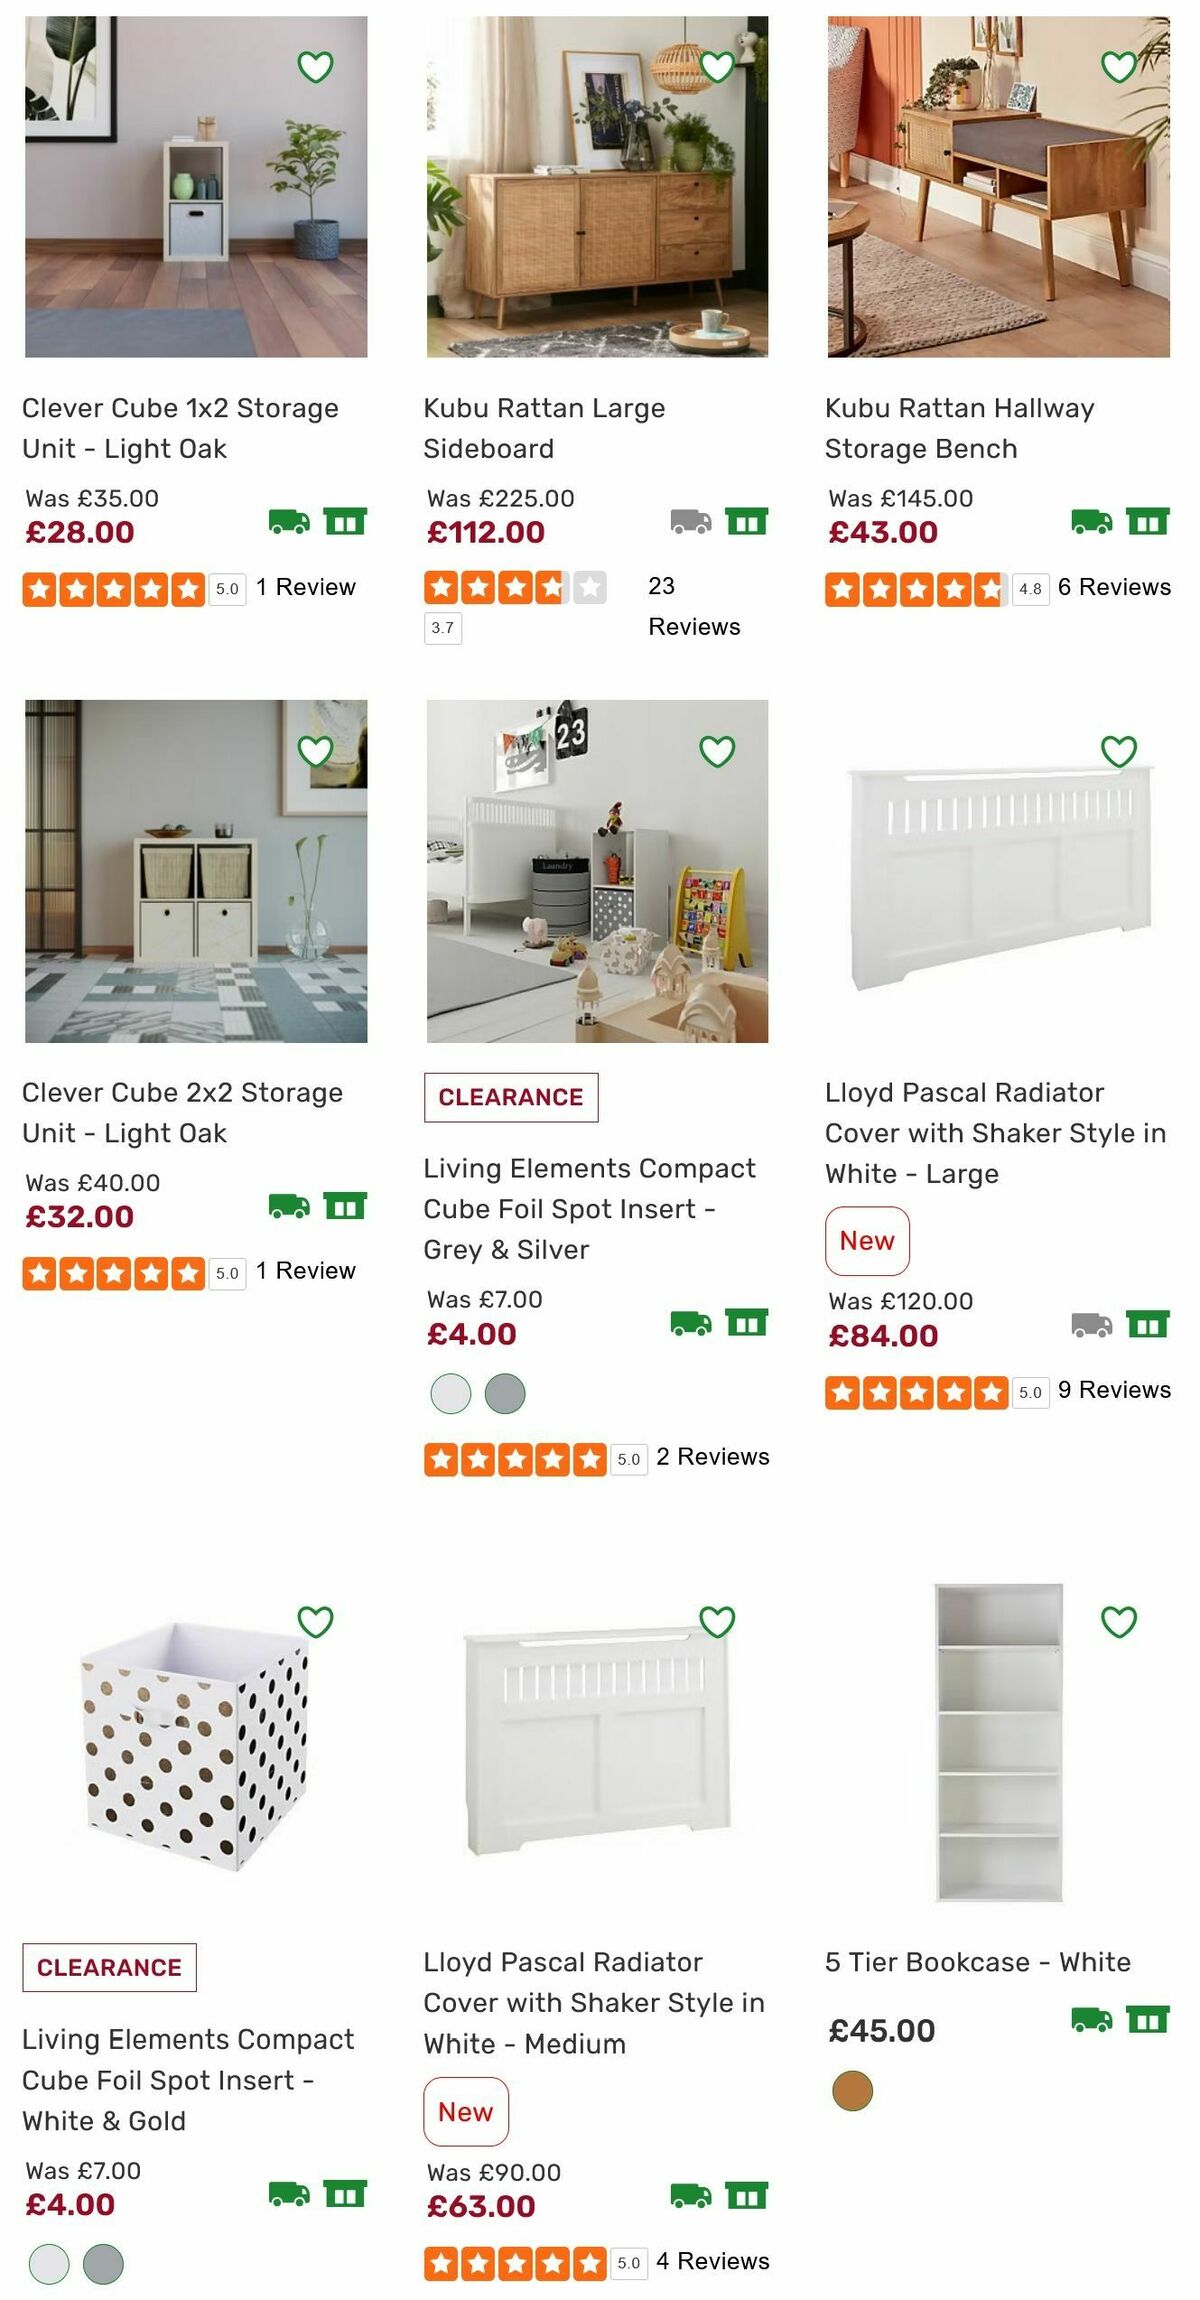
Task: Open the Clever Cube 1x2 Storage Unit product page
Action: pyautogui.click(x=180, y=428)
